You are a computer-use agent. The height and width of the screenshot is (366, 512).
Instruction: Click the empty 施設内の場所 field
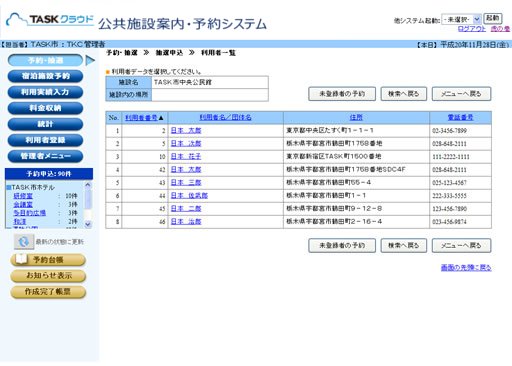tap(210, 95)
